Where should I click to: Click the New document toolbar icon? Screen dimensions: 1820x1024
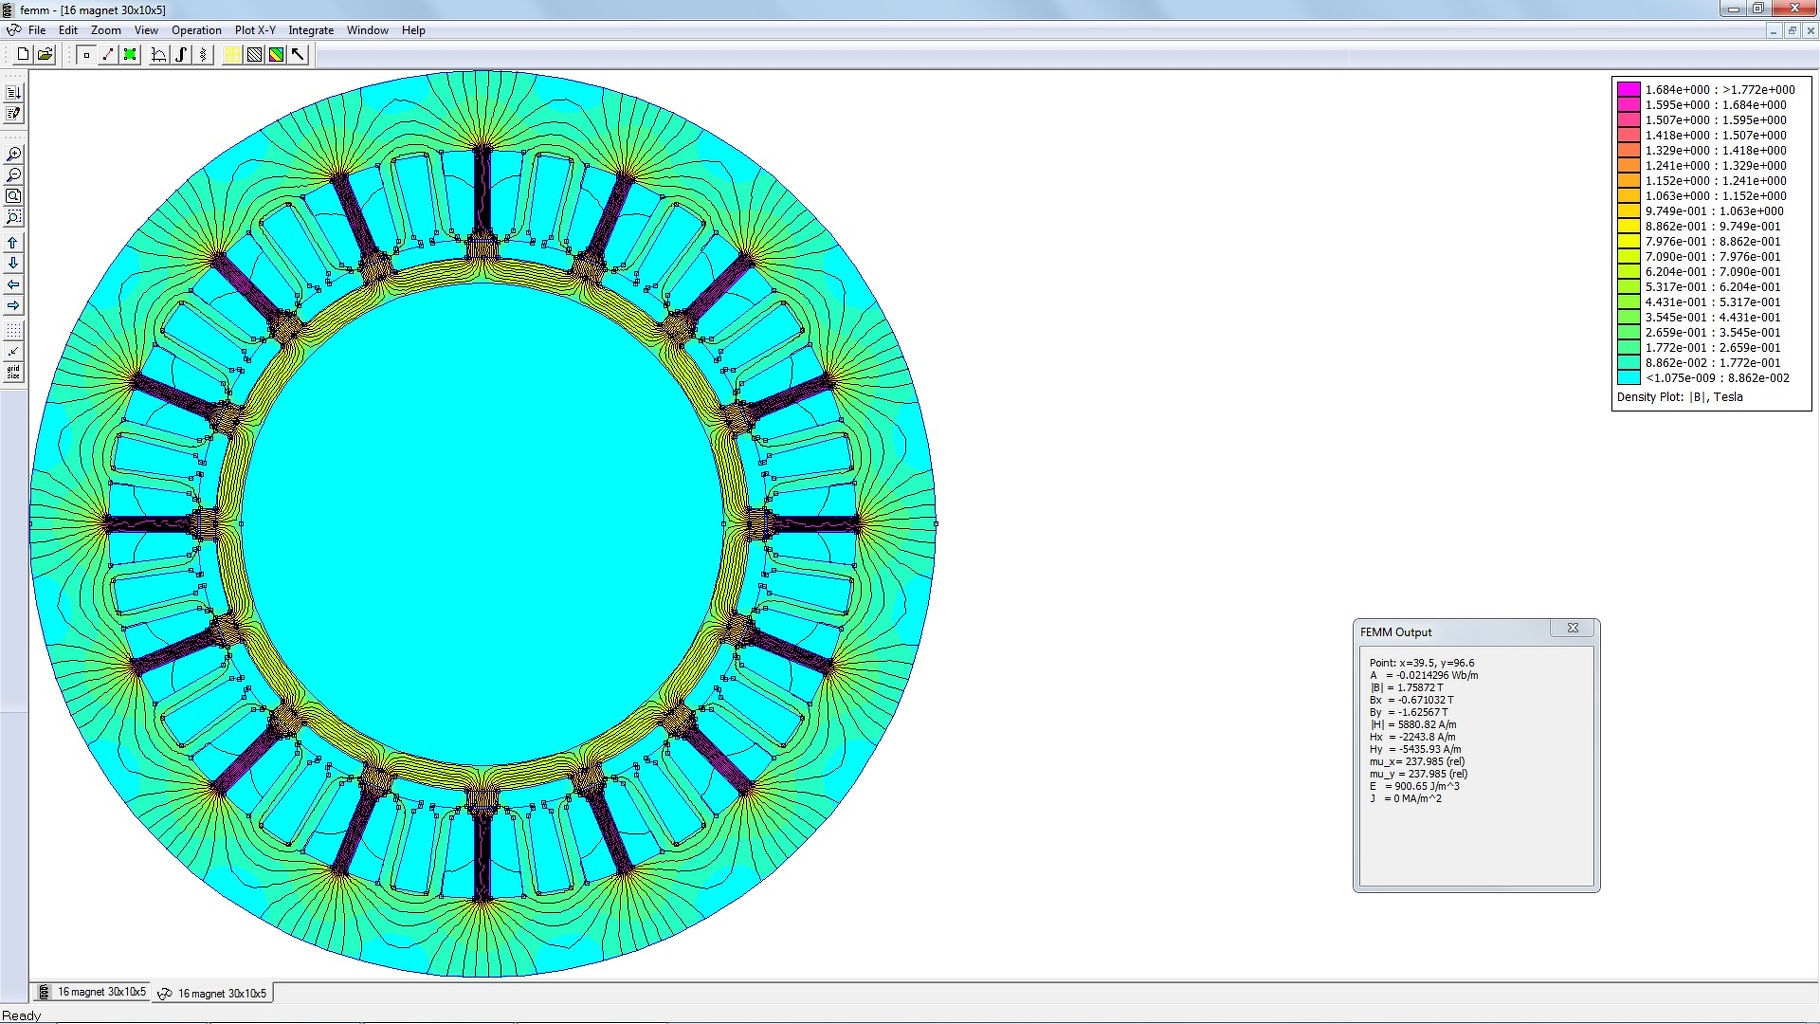click(x=22, y=55)
